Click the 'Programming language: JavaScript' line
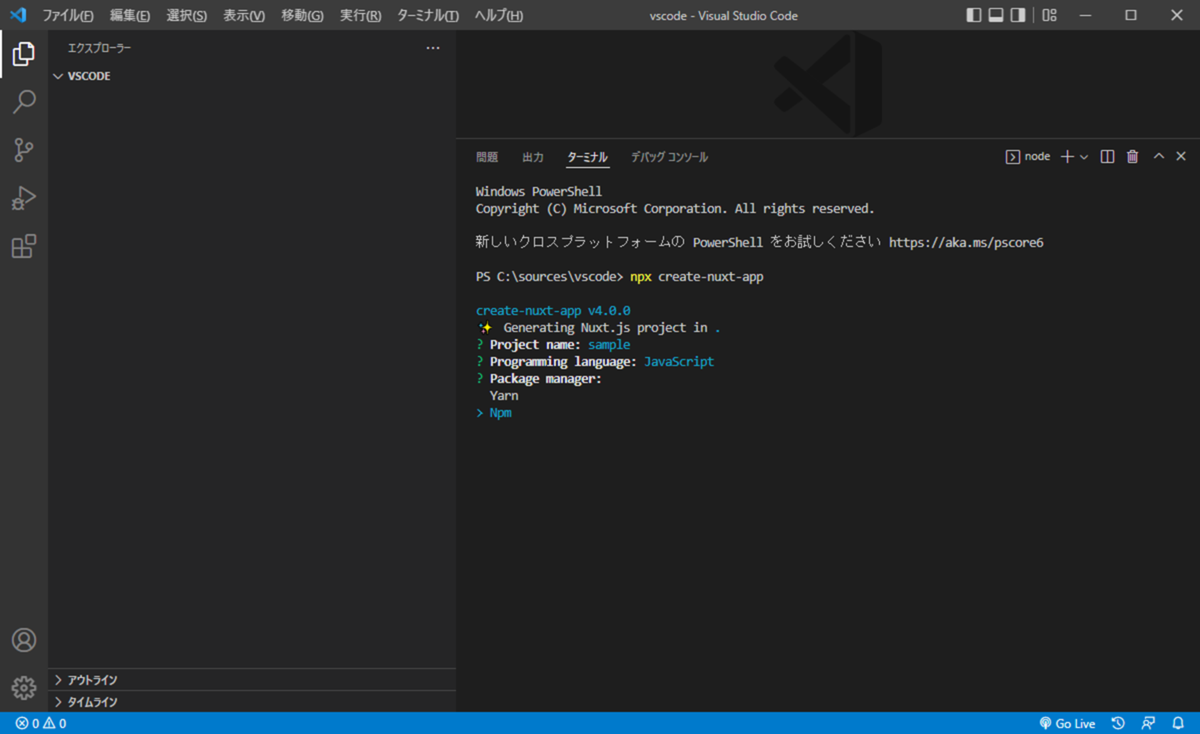This screenshot has height=734, width=1200. pyautogui.click(x=595, y=362)
